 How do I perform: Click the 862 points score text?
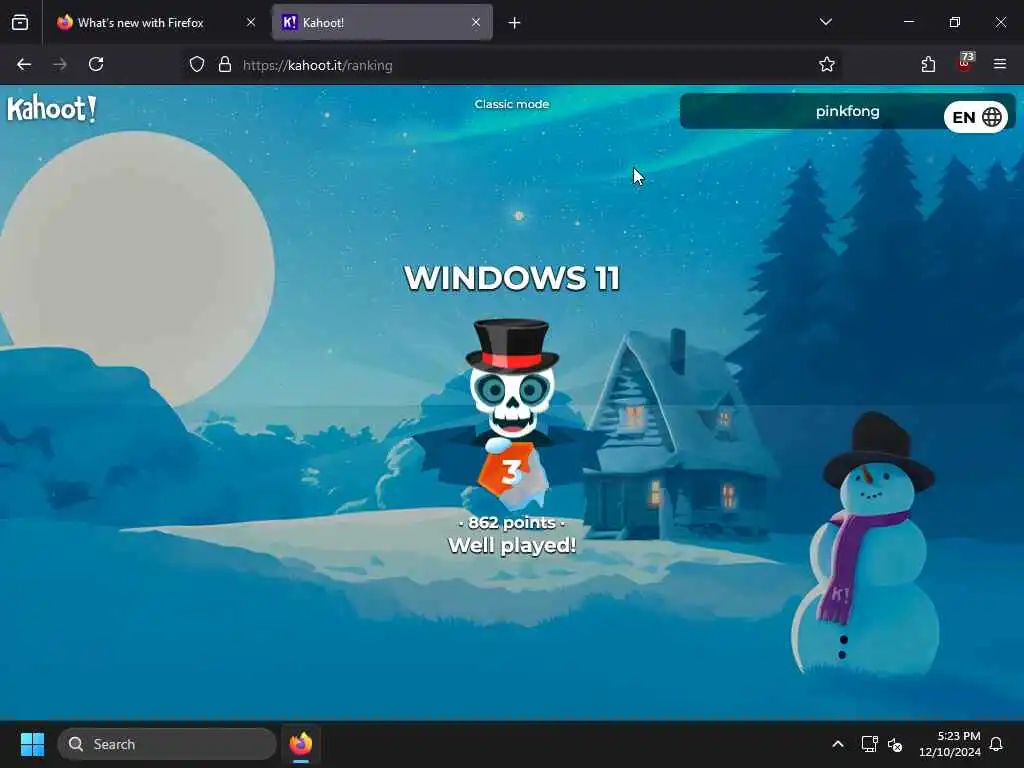(x=512, y=522)
